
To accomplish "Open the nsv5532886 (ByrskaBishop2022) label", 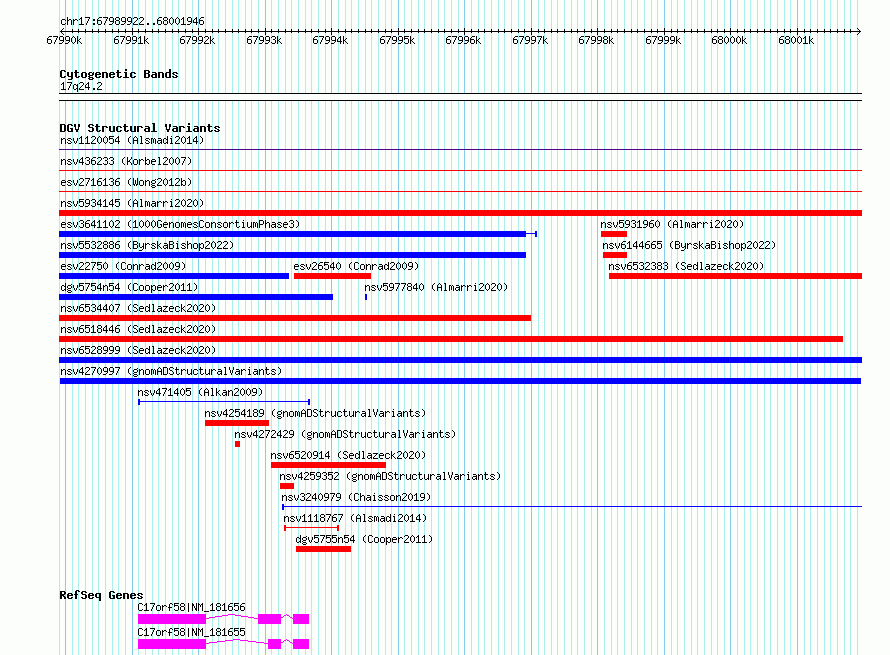I will point(147,245).
